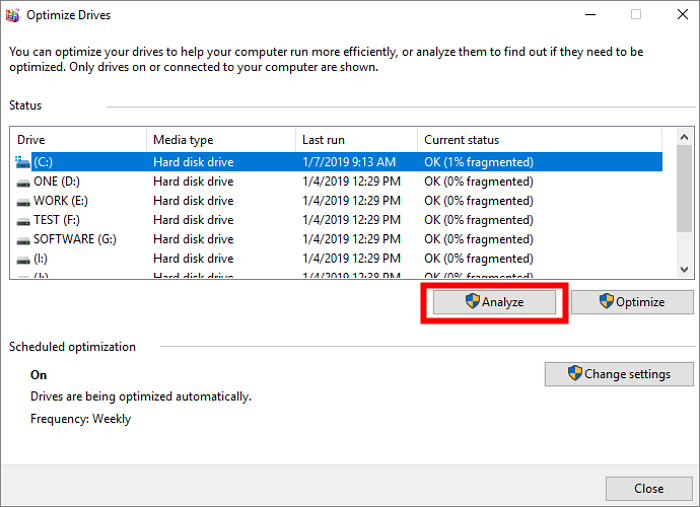
Task: Select the TEST (F:) drive
Action: click(339, 220)
